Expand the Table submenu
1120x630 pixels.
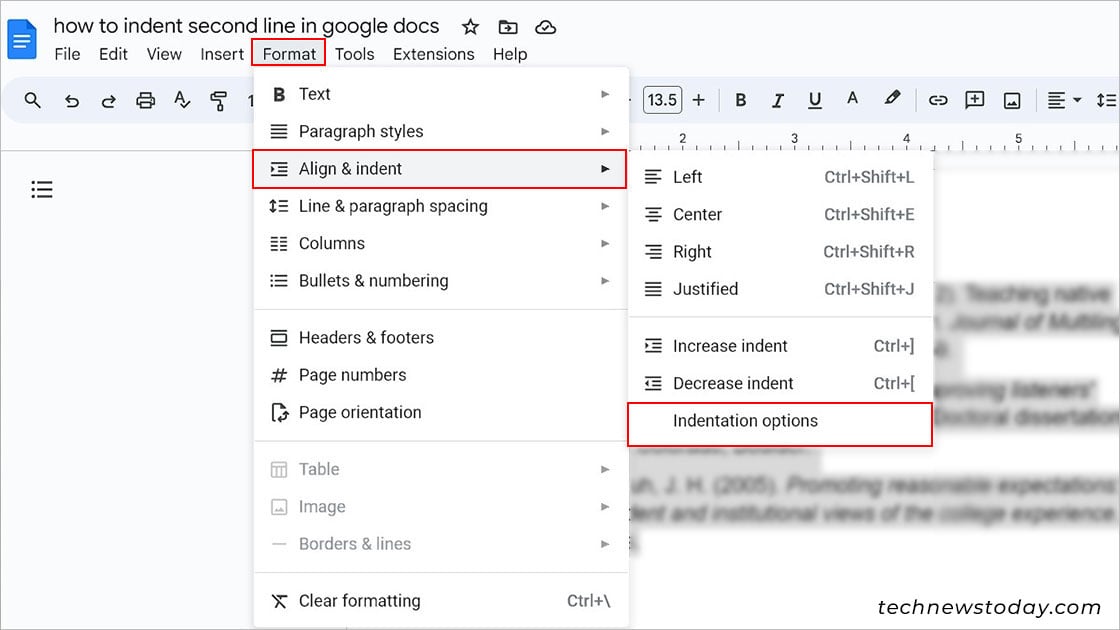(441, 469)
